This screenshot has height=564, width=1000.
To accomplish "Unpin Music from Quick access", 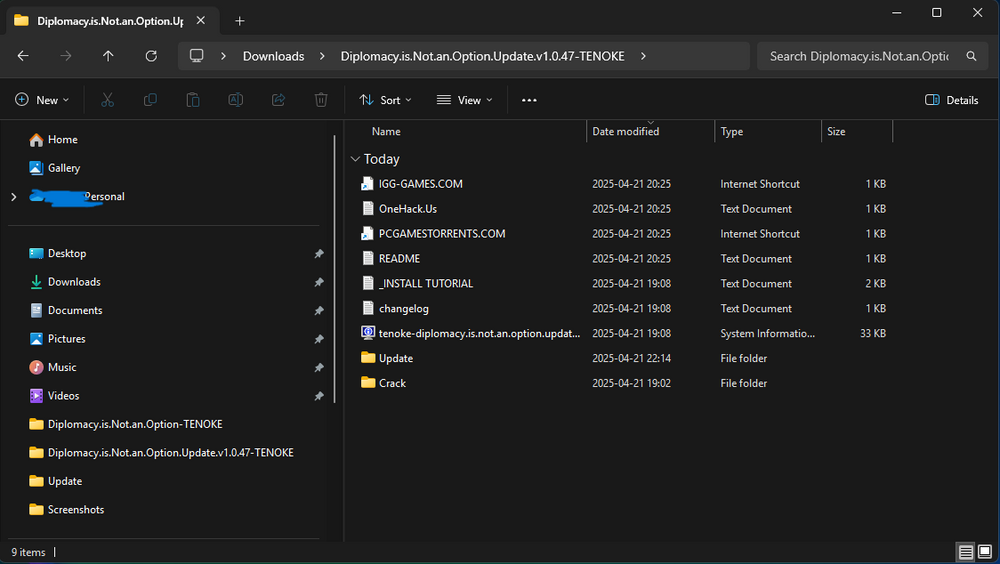I will pos(319,367).
